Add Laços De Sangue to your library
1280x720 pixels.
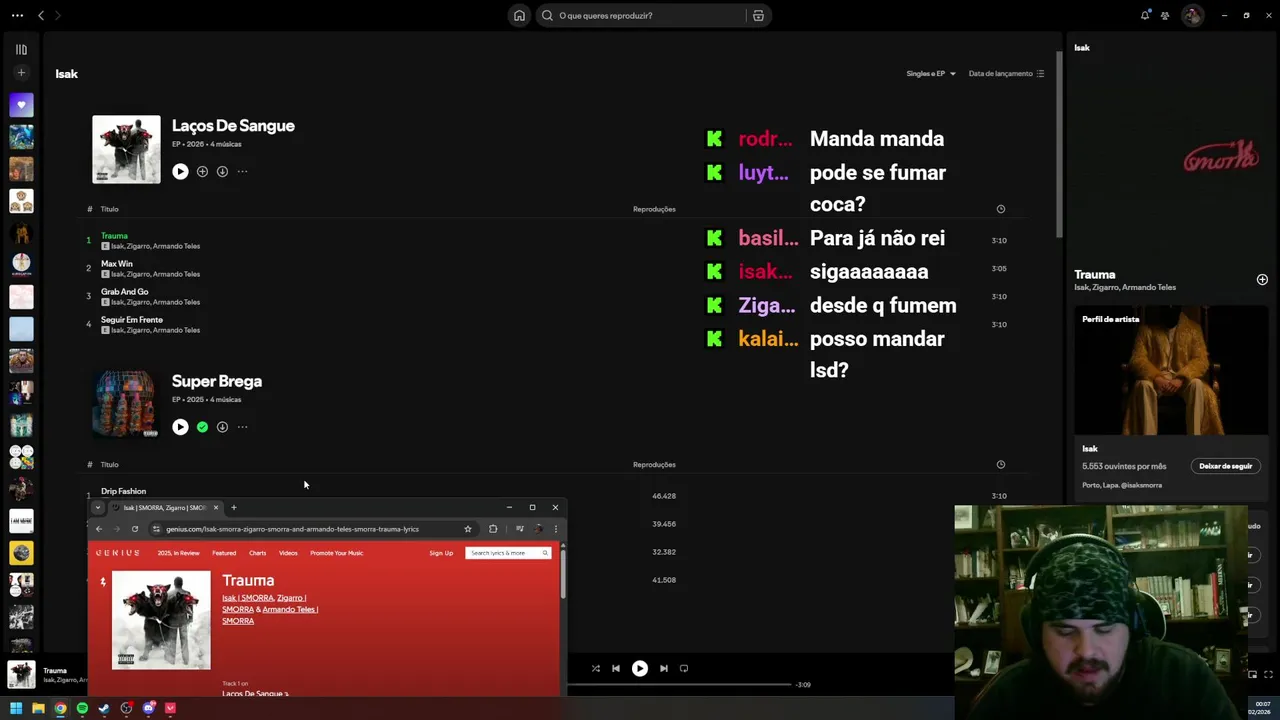[x=202, y=171]
